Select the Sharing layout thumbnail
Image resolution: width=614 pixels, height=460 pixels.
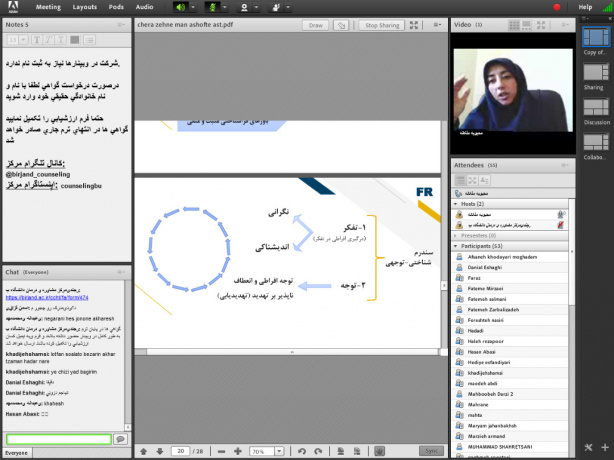[596, 72]
